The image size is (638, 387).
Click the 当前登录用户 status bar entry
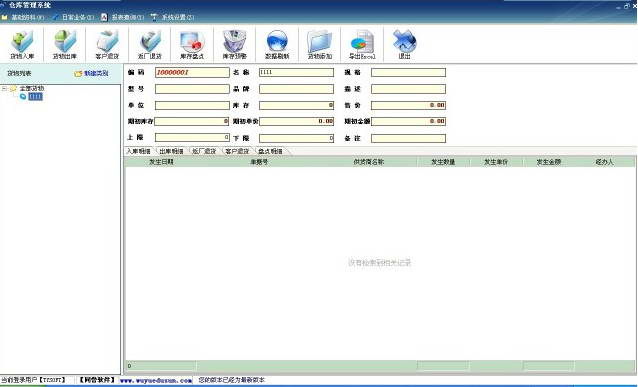click(33, 380)
